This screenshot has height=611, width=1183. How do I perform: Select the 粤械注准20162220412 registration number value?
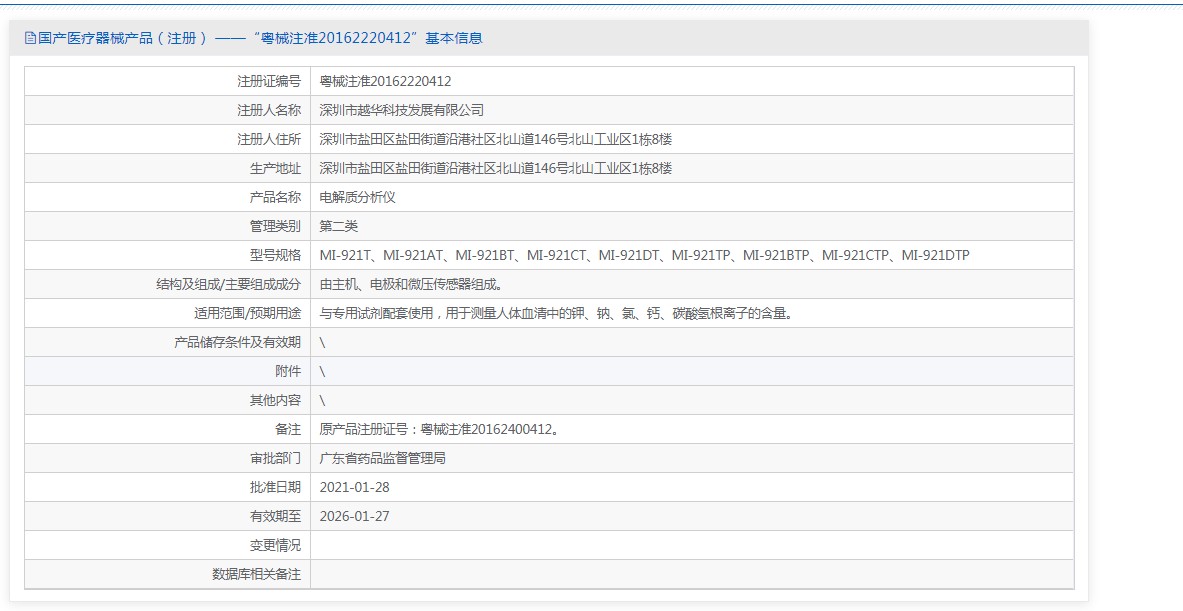coord(386,81)
